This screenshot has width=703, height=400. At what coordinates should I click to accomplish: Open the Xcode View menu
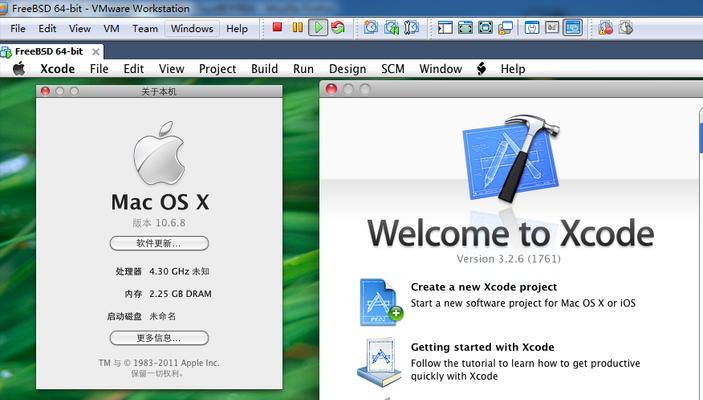[x=171, y=69]
